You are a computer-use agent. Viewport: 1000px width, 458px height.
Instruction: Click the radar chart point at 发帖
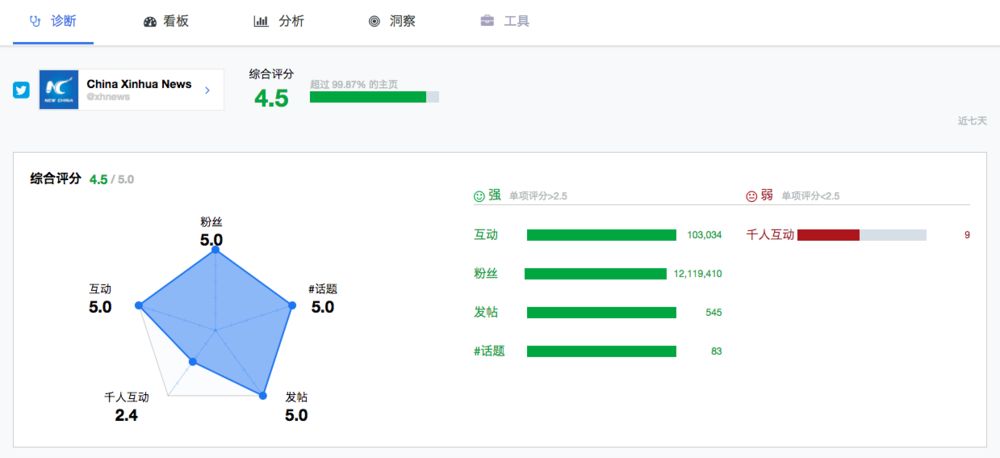(x=263, y=396)
